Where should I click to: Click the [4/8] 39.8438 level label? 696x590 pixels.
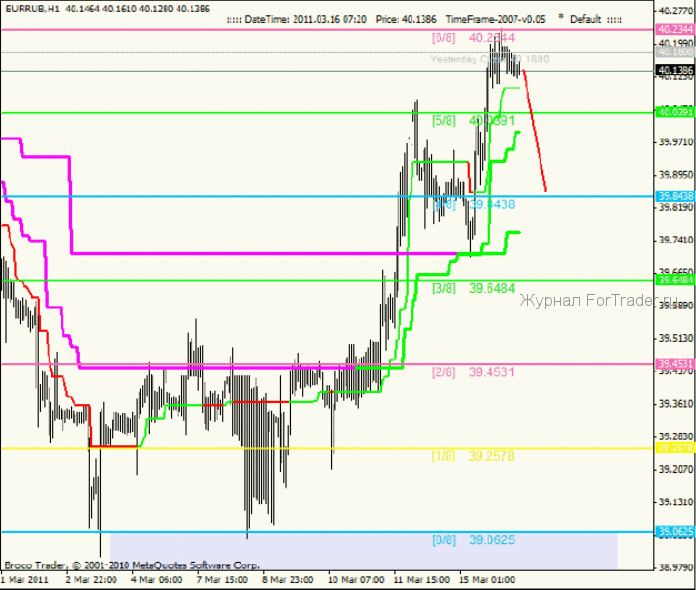[x=473, y=204]
